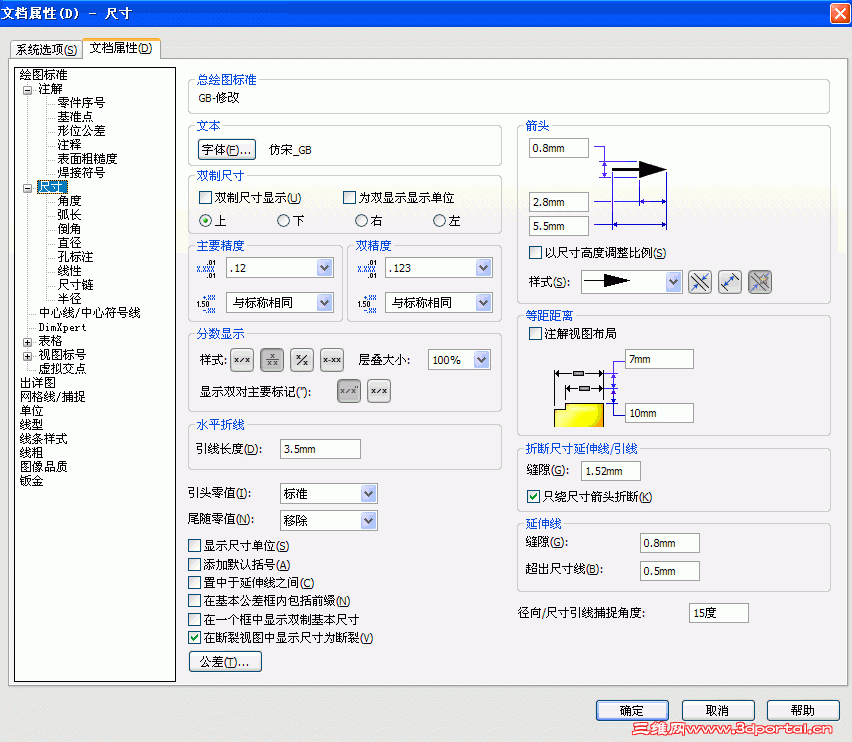Choose the x/x" double prime mark button

tap(349, 391)
